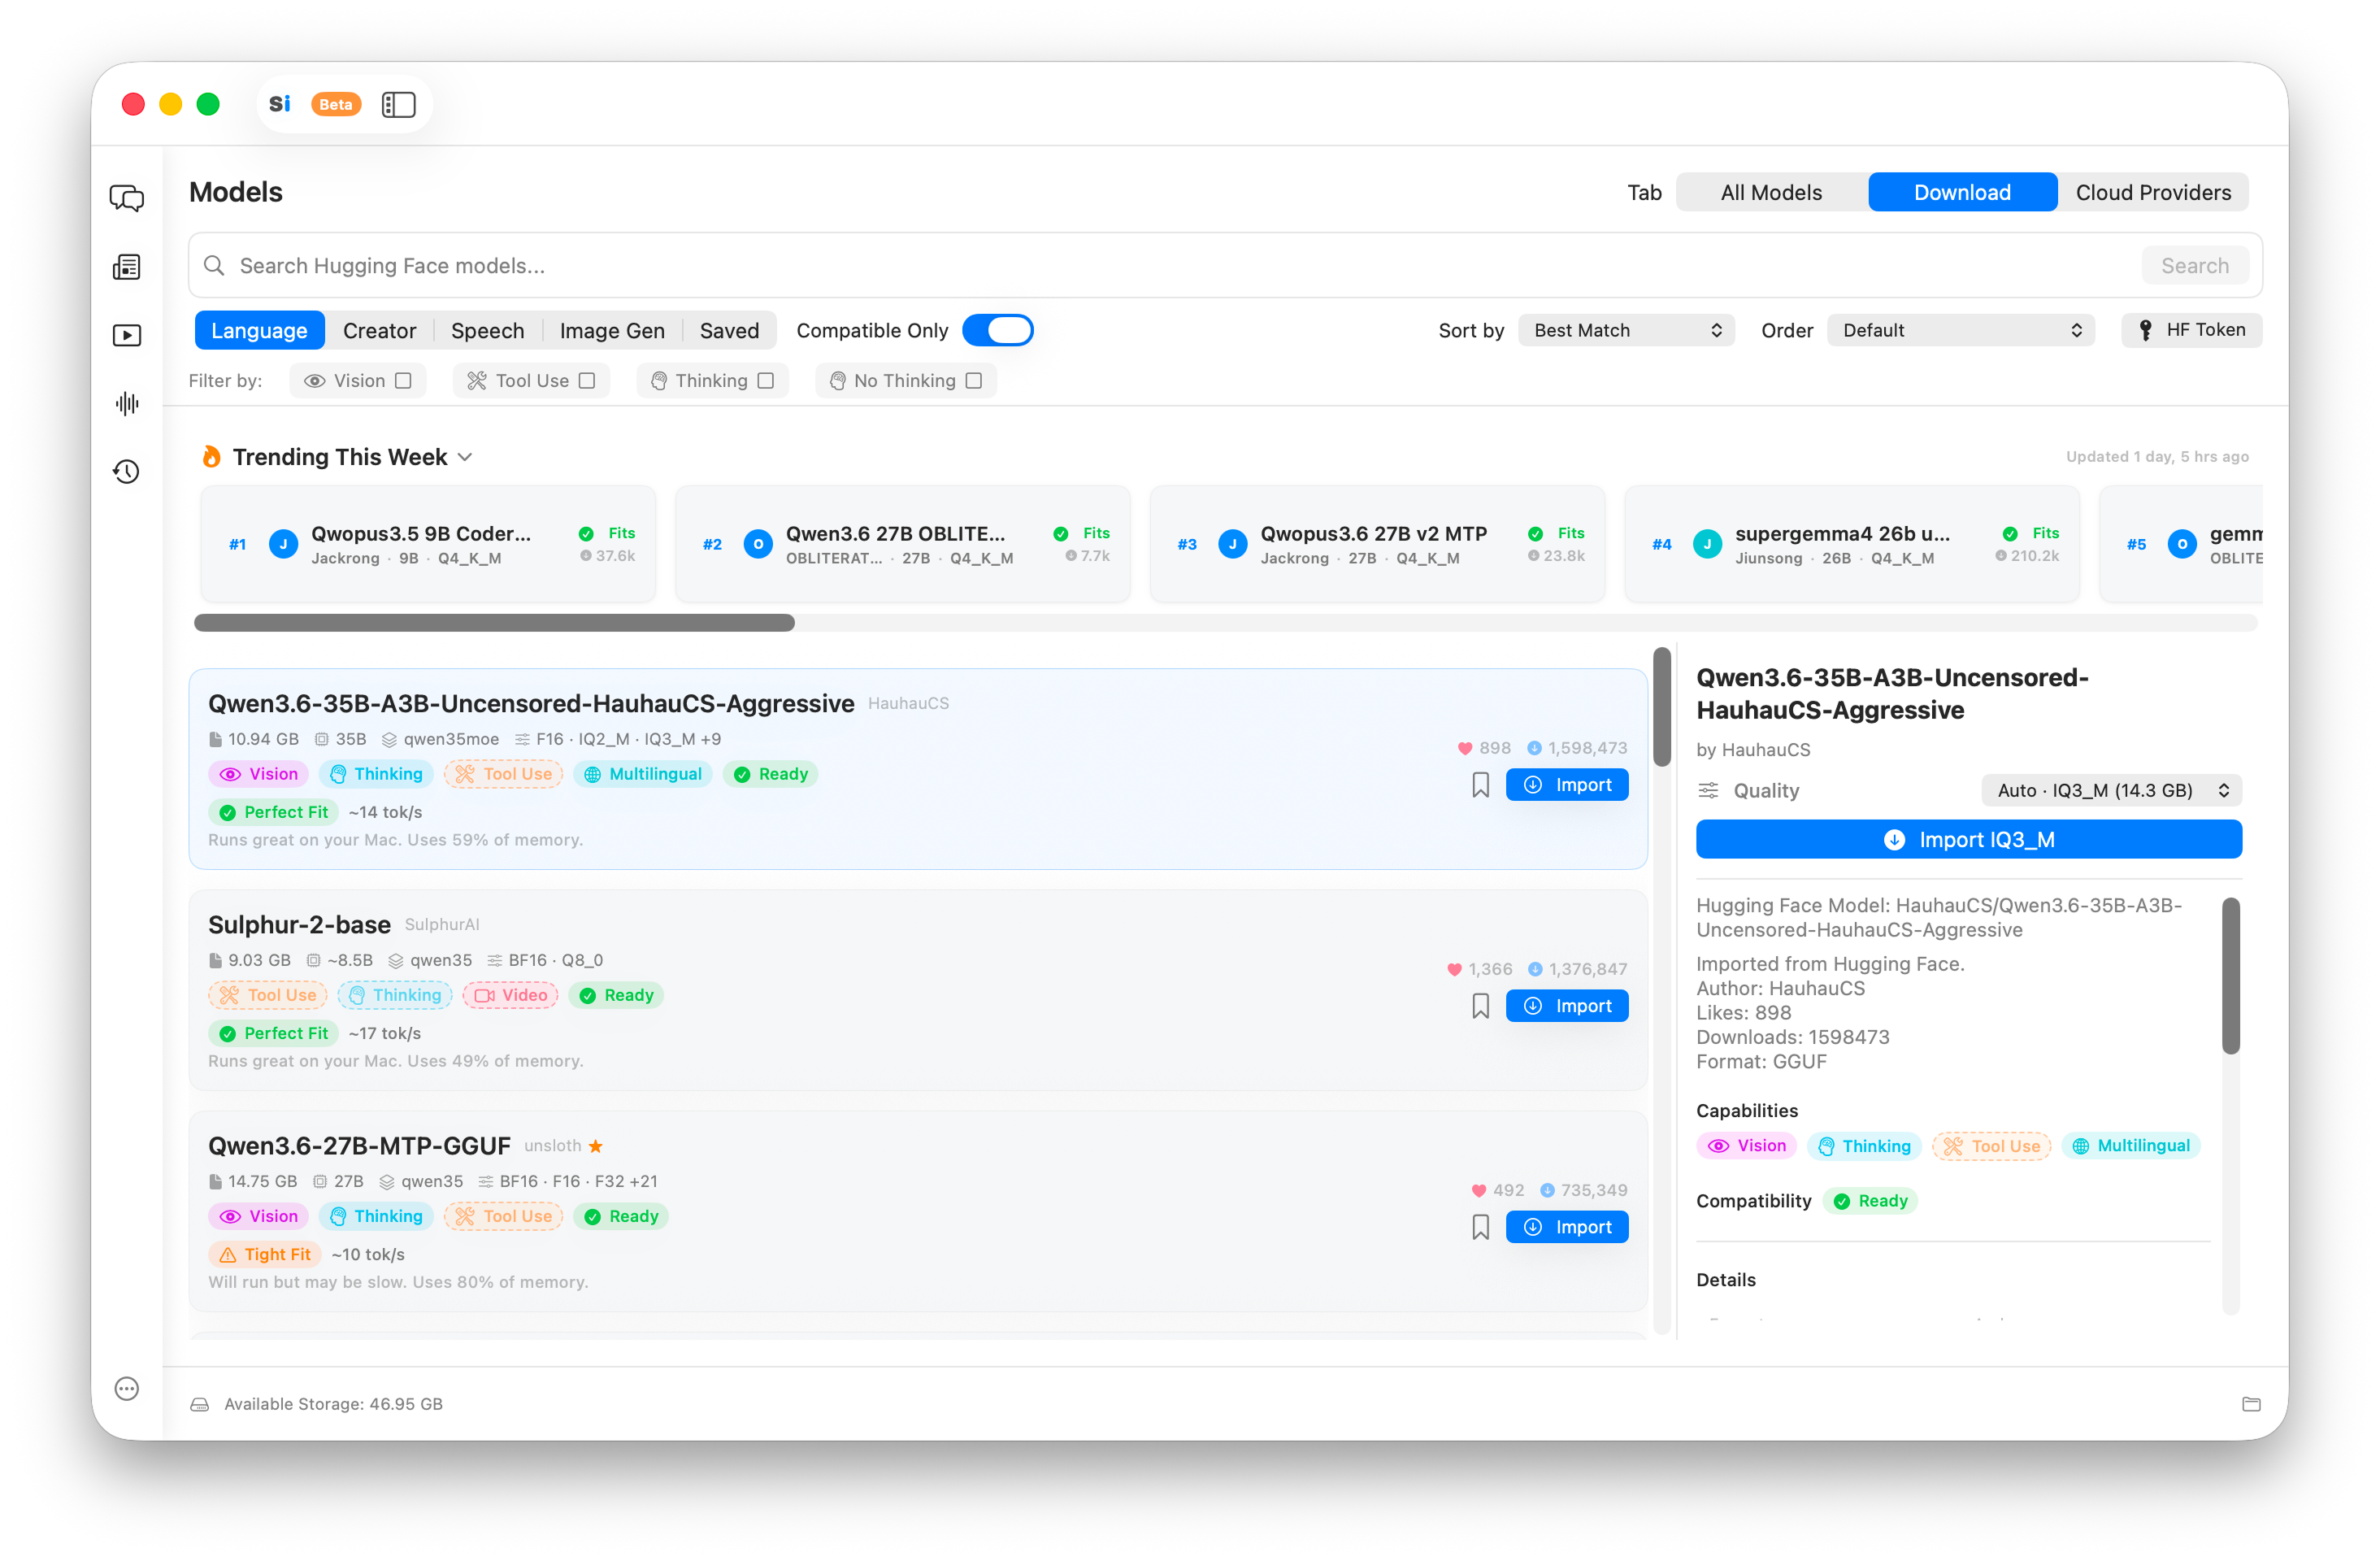Bookmark the Qwen3.6-27B-MTP-GGUF model
This screenshot has height=1561, width=2380.
coord(1481,1227)
